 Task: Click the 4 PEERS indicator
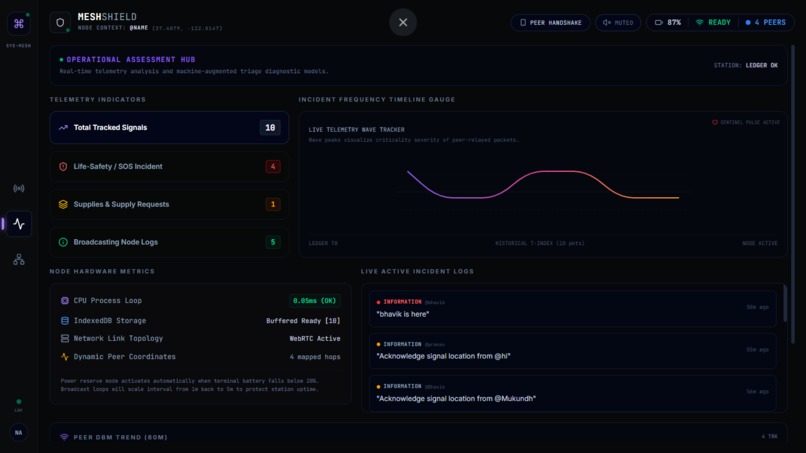765,23
